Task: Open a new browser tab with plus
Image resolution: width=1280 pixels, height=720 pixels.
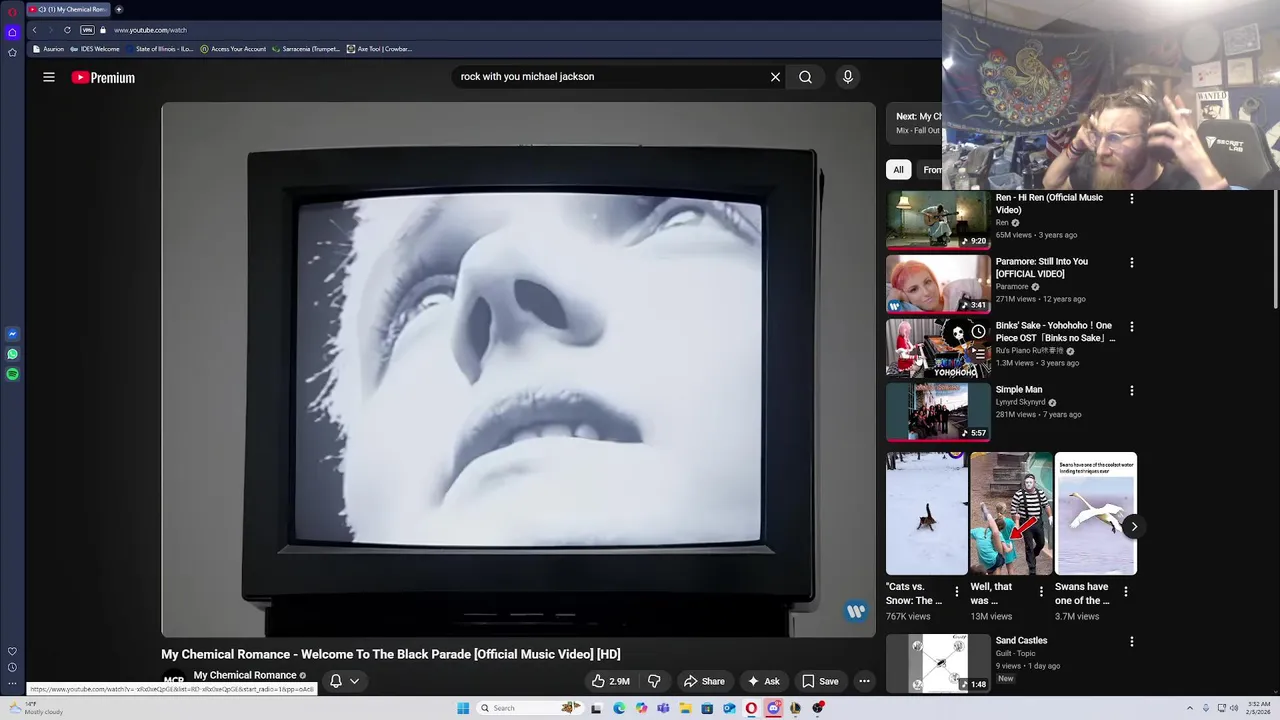Action: click(x=119, y=9)
